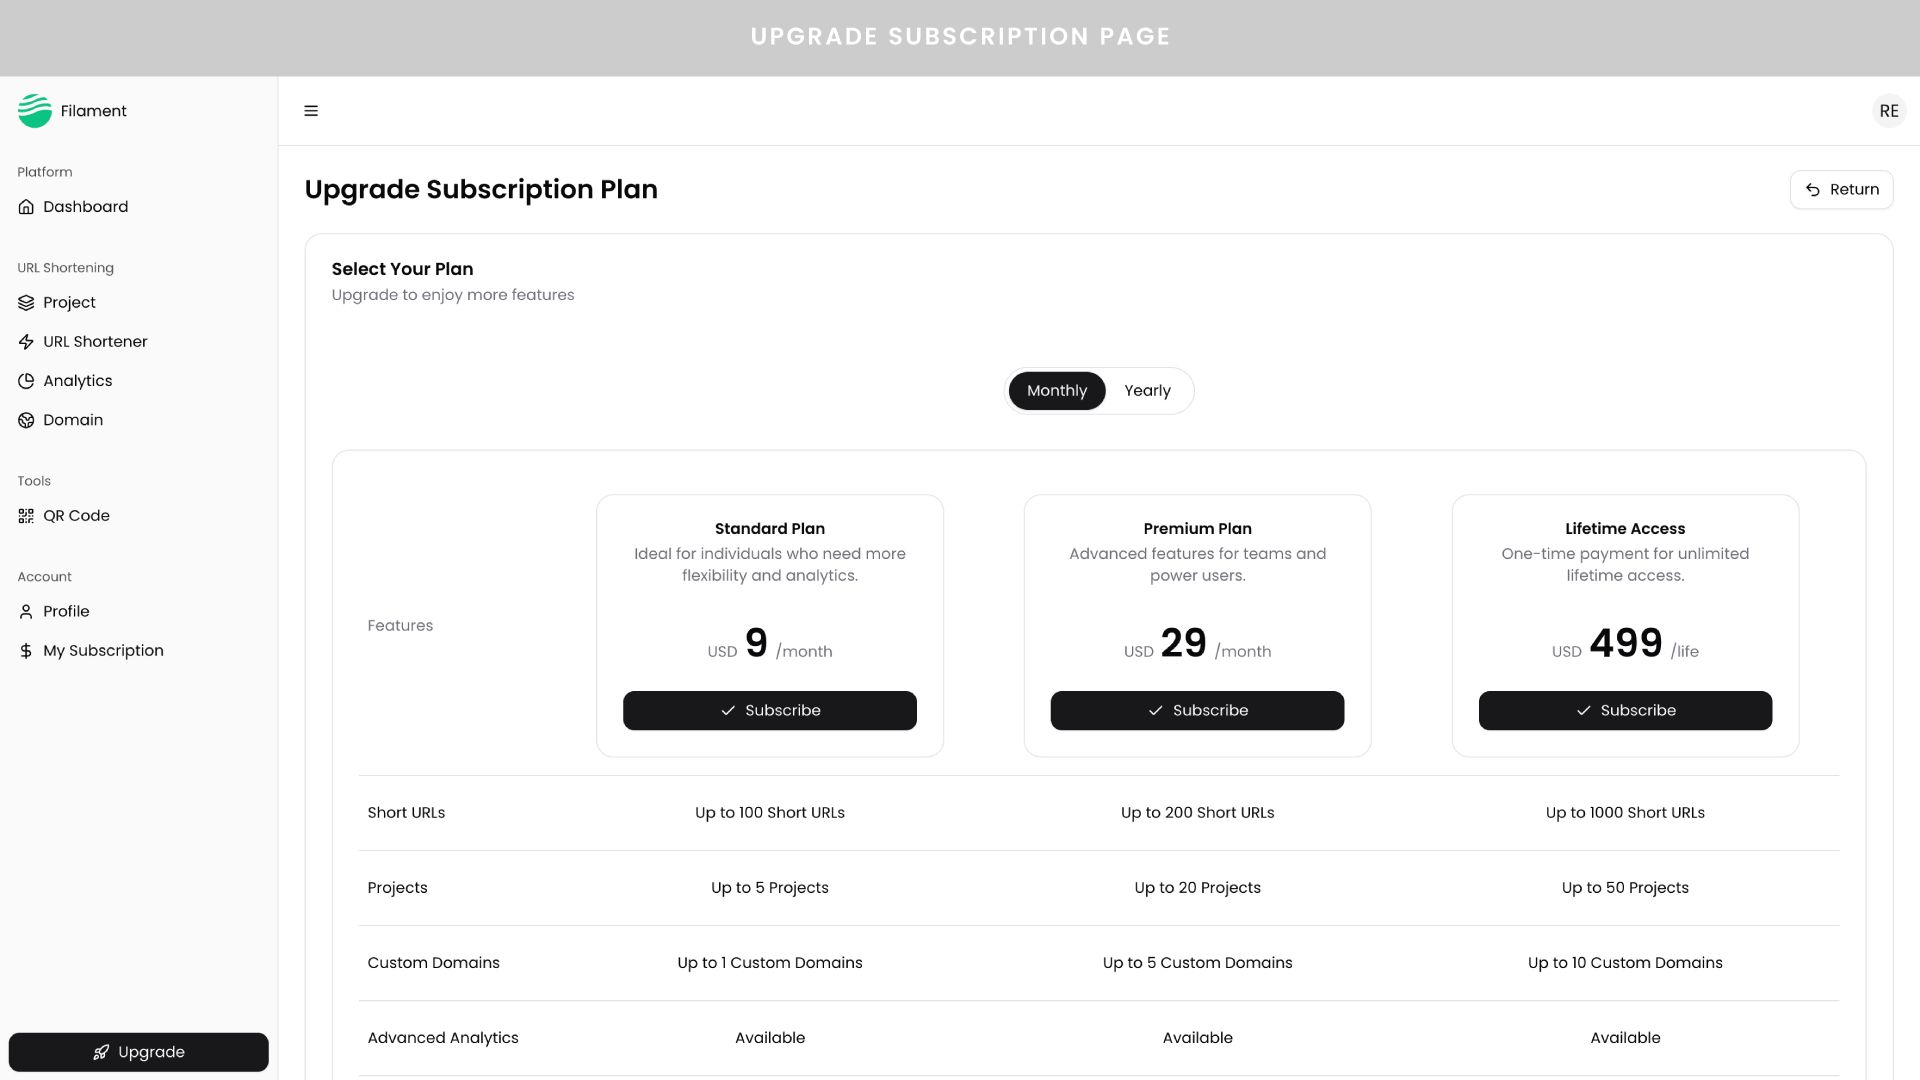
Task: Click the Analytics pie chart icon
Action: [26, 381]
